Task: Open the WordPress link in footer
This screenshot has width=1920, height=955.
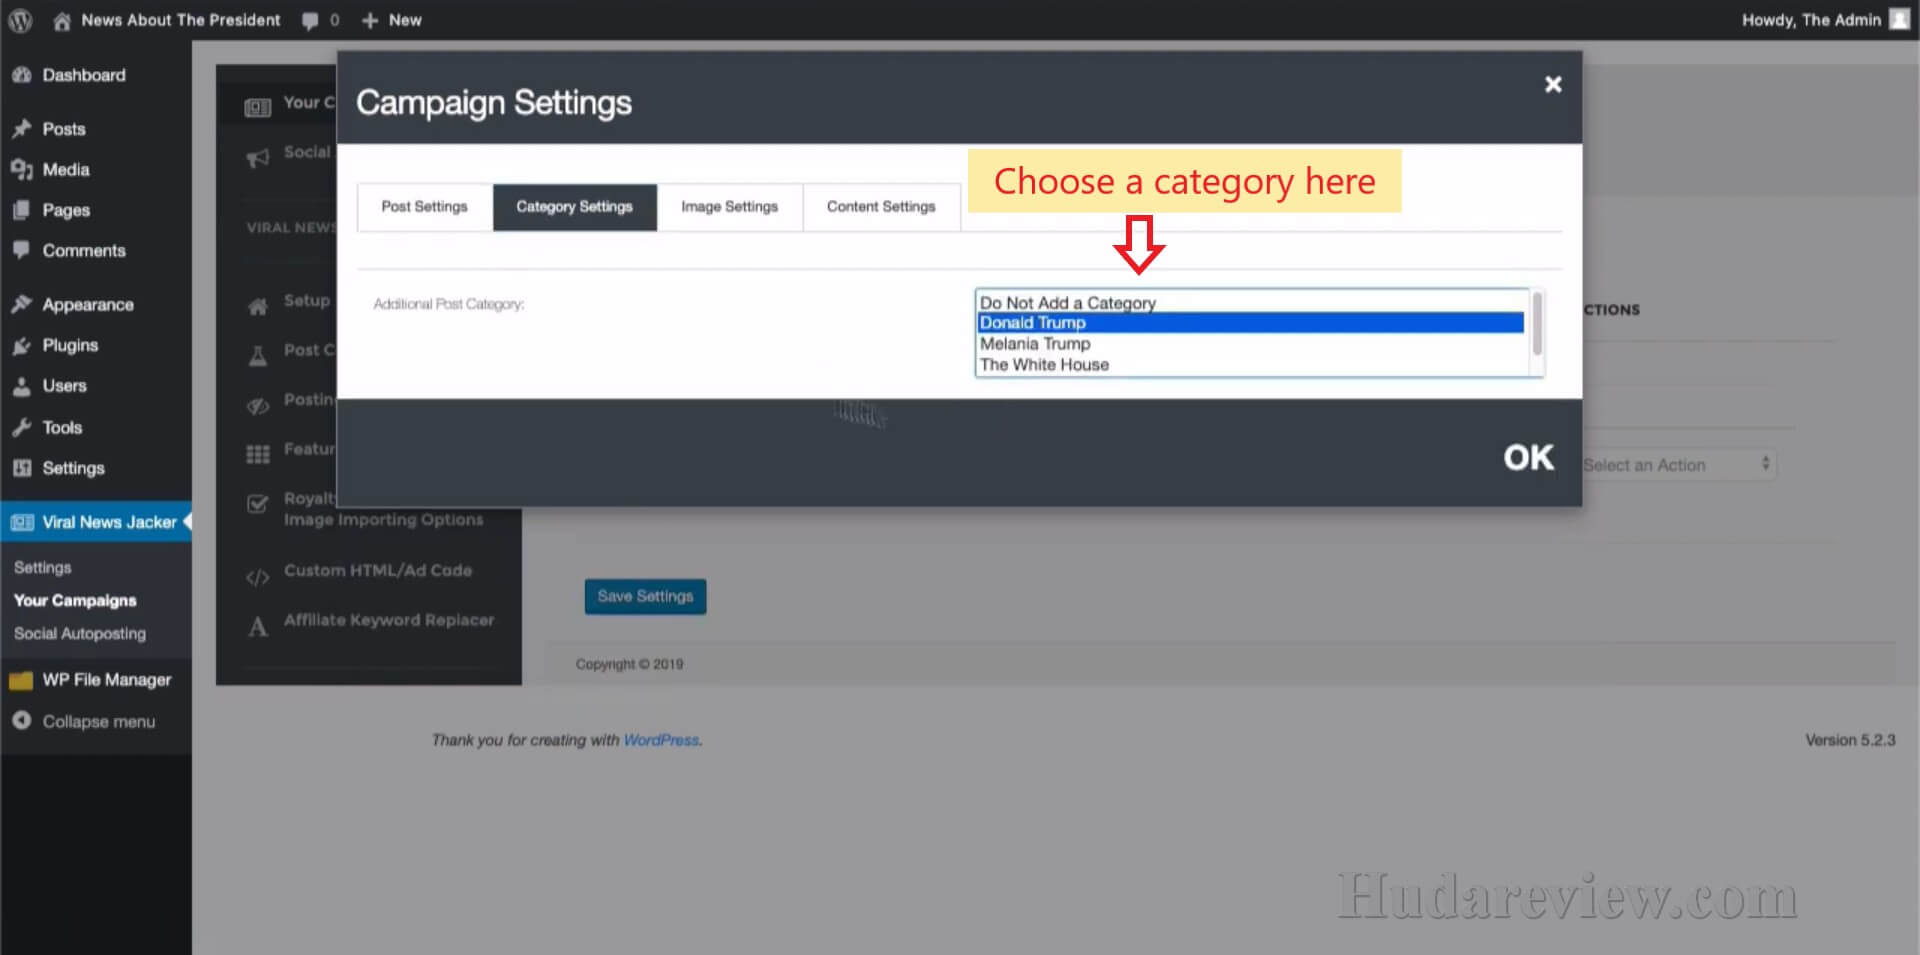Action: 661,740
